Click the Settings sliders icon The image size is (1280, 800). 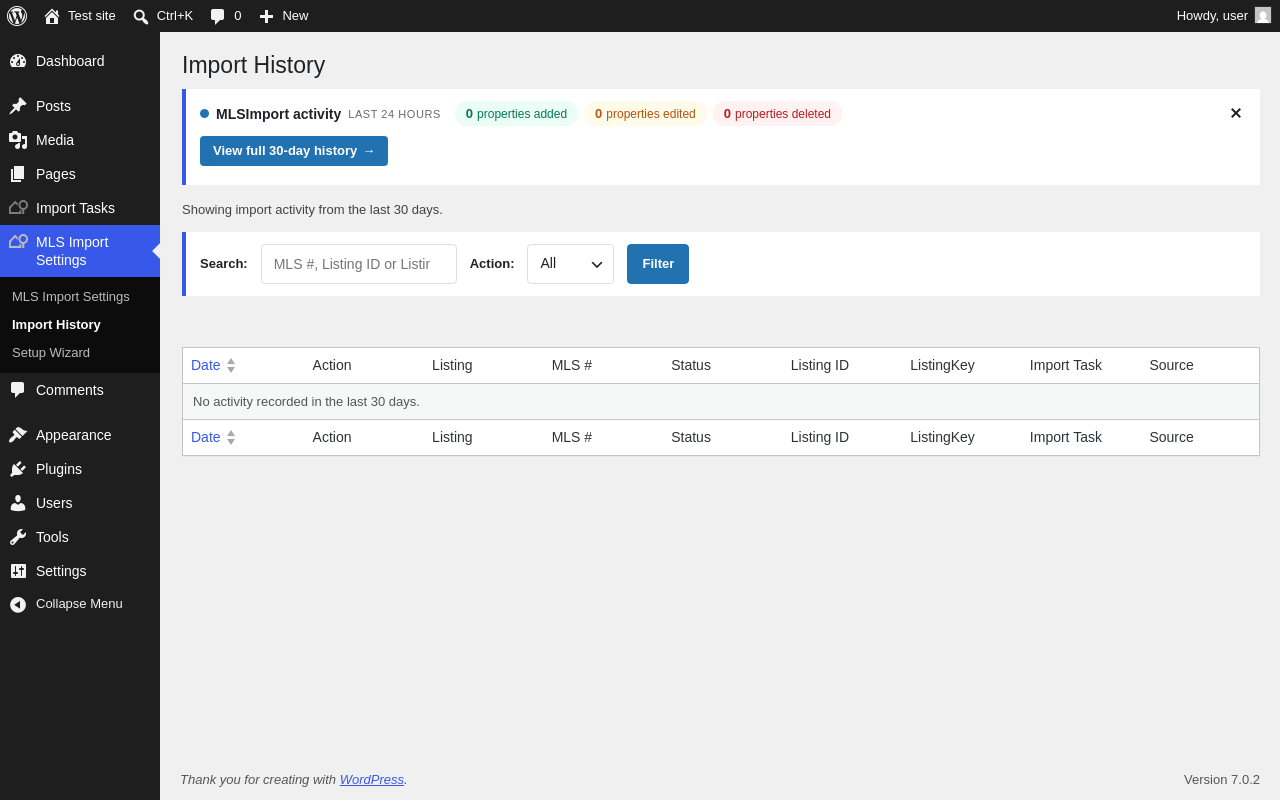click(x=18, y=571)
